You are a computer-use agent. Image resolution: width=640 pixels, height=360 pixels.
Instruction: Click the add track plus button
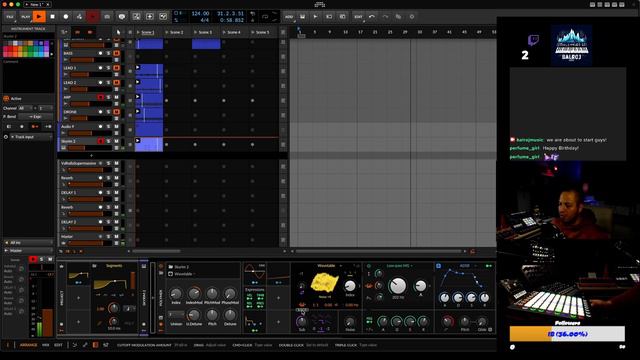coord(91,156)
